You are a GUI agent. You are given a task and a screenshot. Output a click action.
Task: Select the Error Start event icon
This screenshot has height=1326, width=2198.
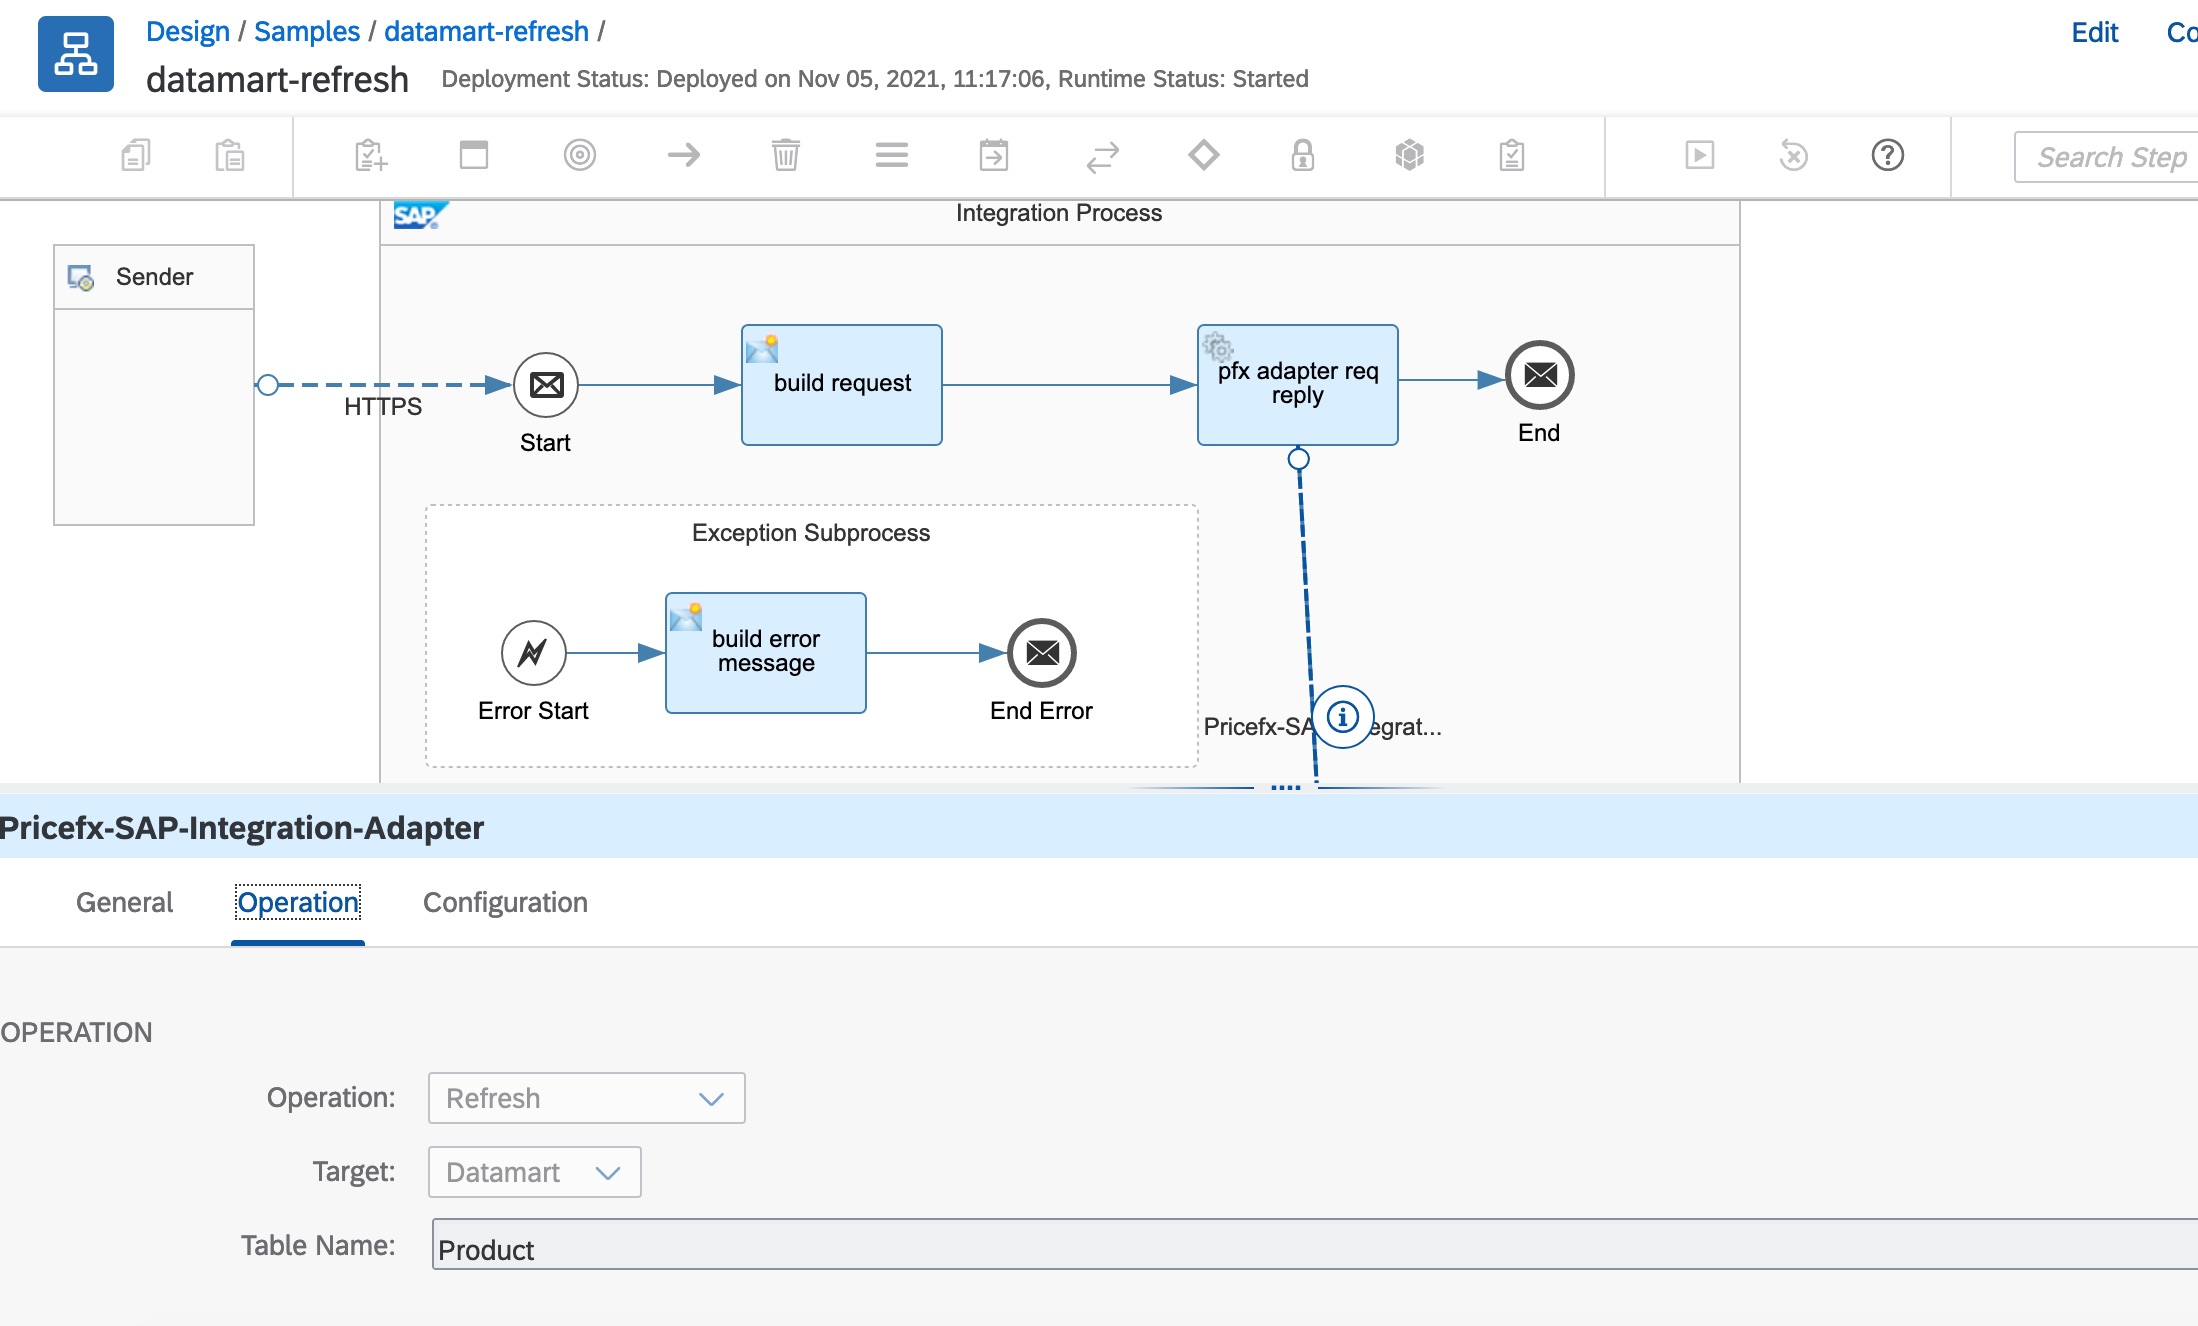533,653
